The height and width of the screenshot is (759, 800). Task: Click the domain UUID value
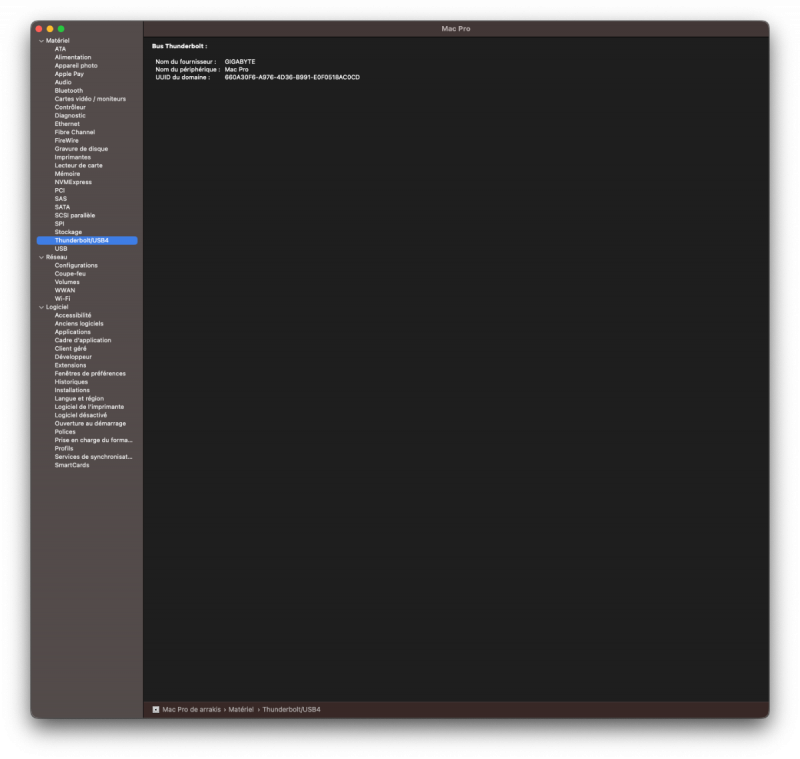tap(292, 78)
